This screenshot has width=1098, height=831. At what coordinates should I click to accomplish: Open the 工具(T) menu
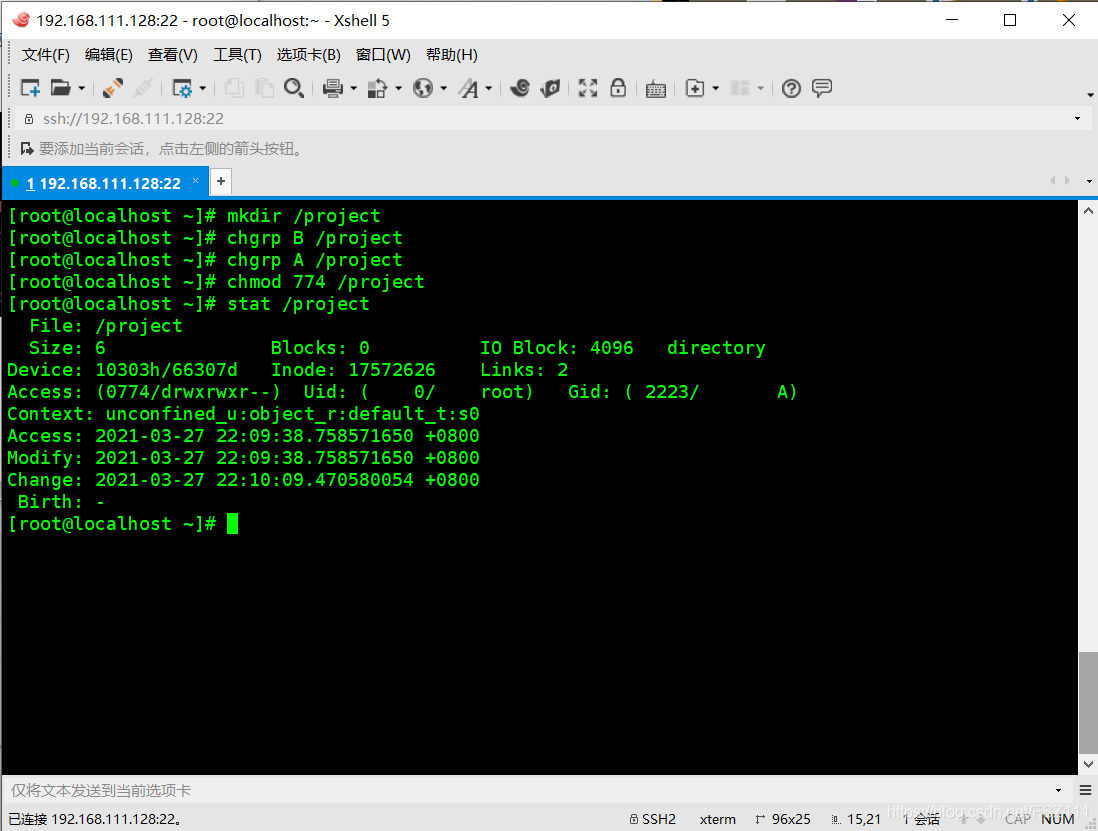(237, 55)
